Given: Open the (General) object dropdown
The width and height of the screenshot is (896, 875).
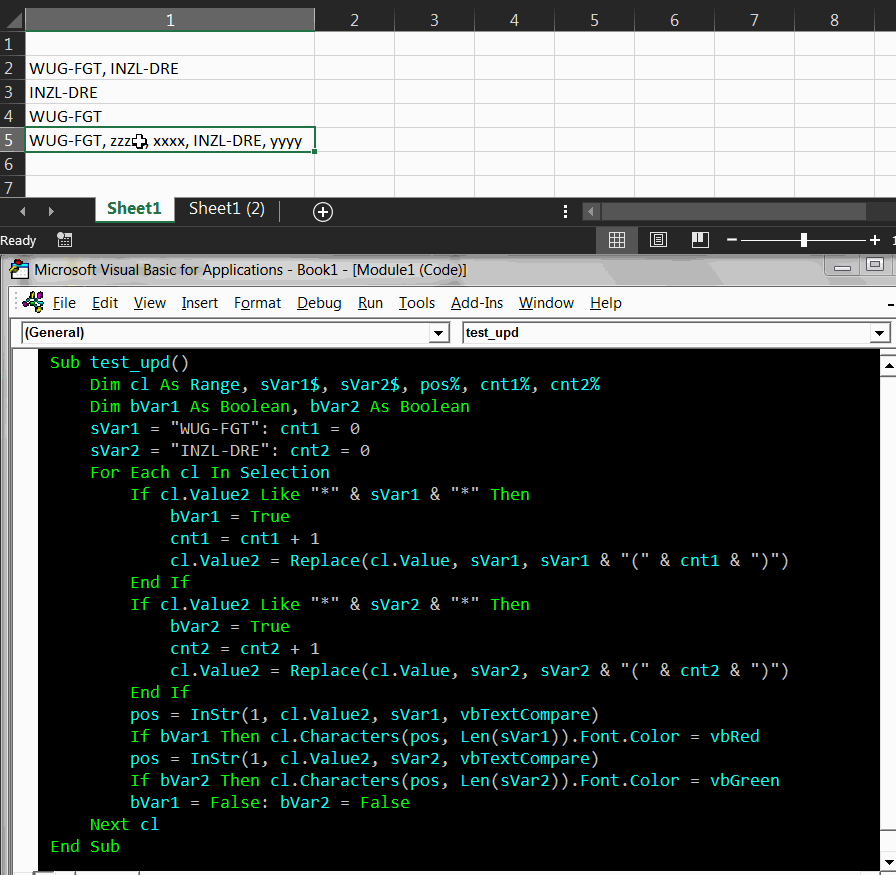Looking at the screenshot, I should [x=437, y=333].
